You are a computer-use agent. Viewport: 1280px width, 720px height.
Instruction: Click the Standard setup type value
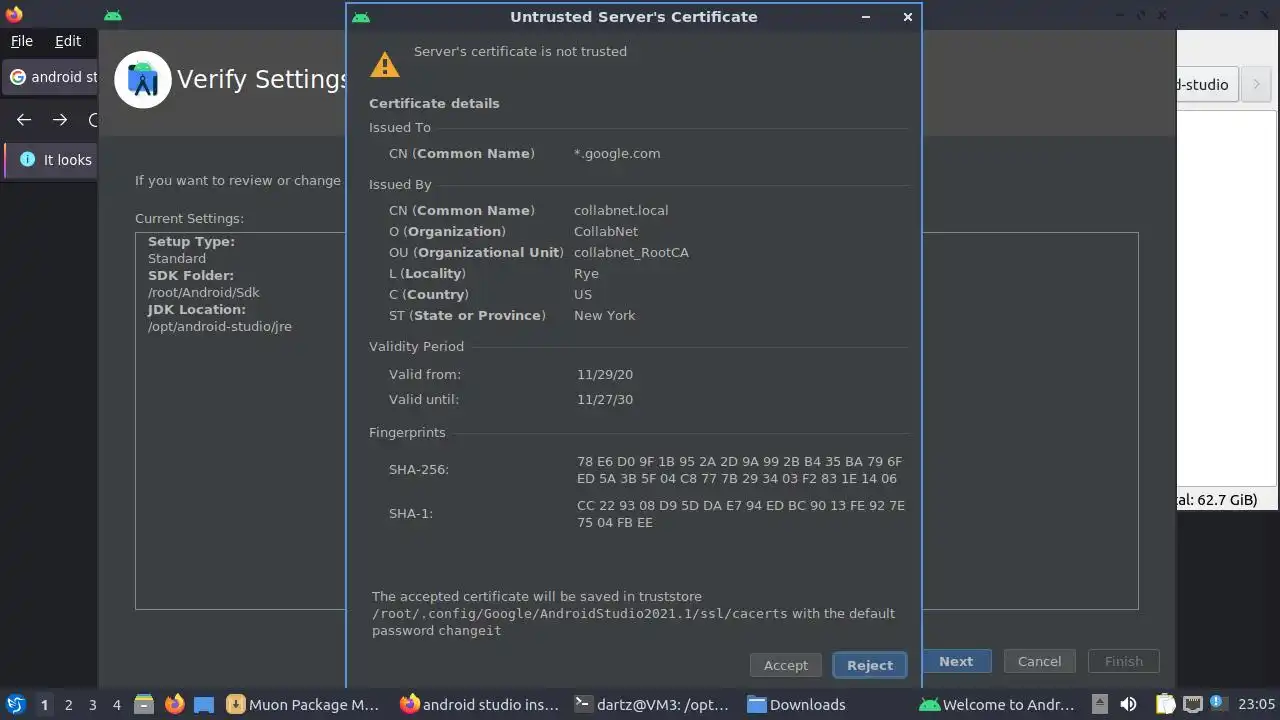[177, 259]
